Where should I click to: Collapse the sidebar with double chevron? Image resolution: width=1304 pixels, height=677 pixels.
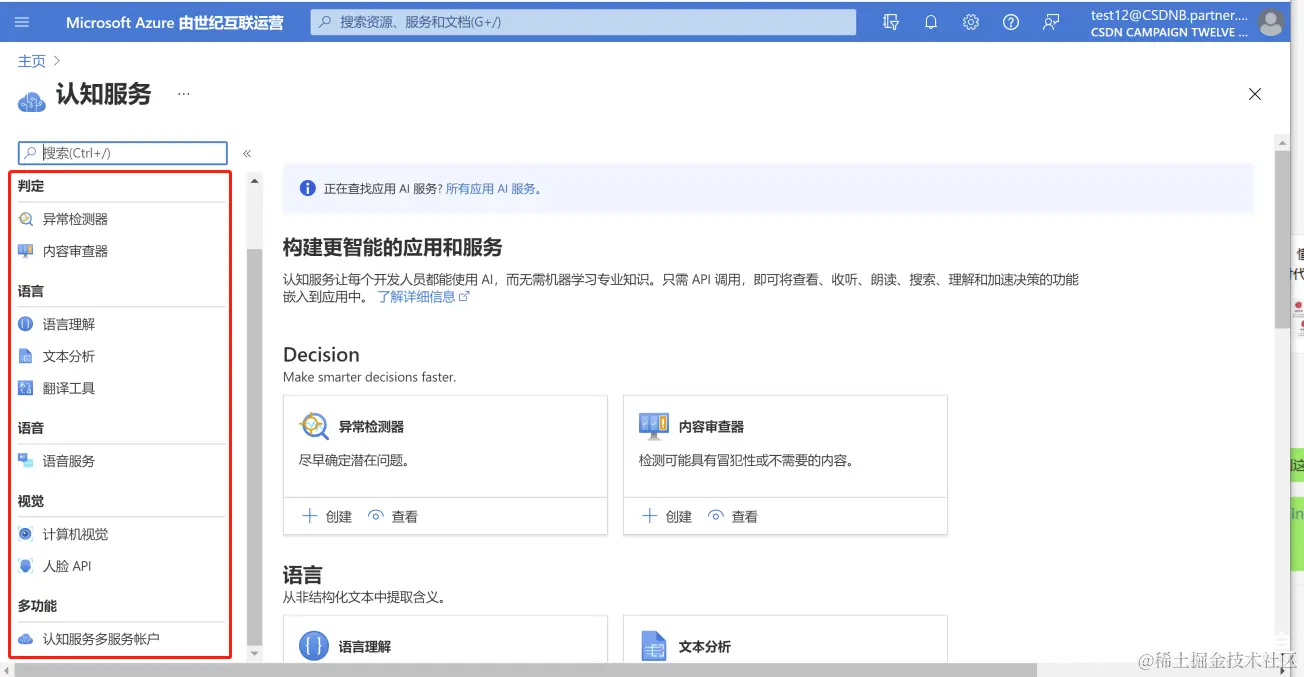point(247,153)
